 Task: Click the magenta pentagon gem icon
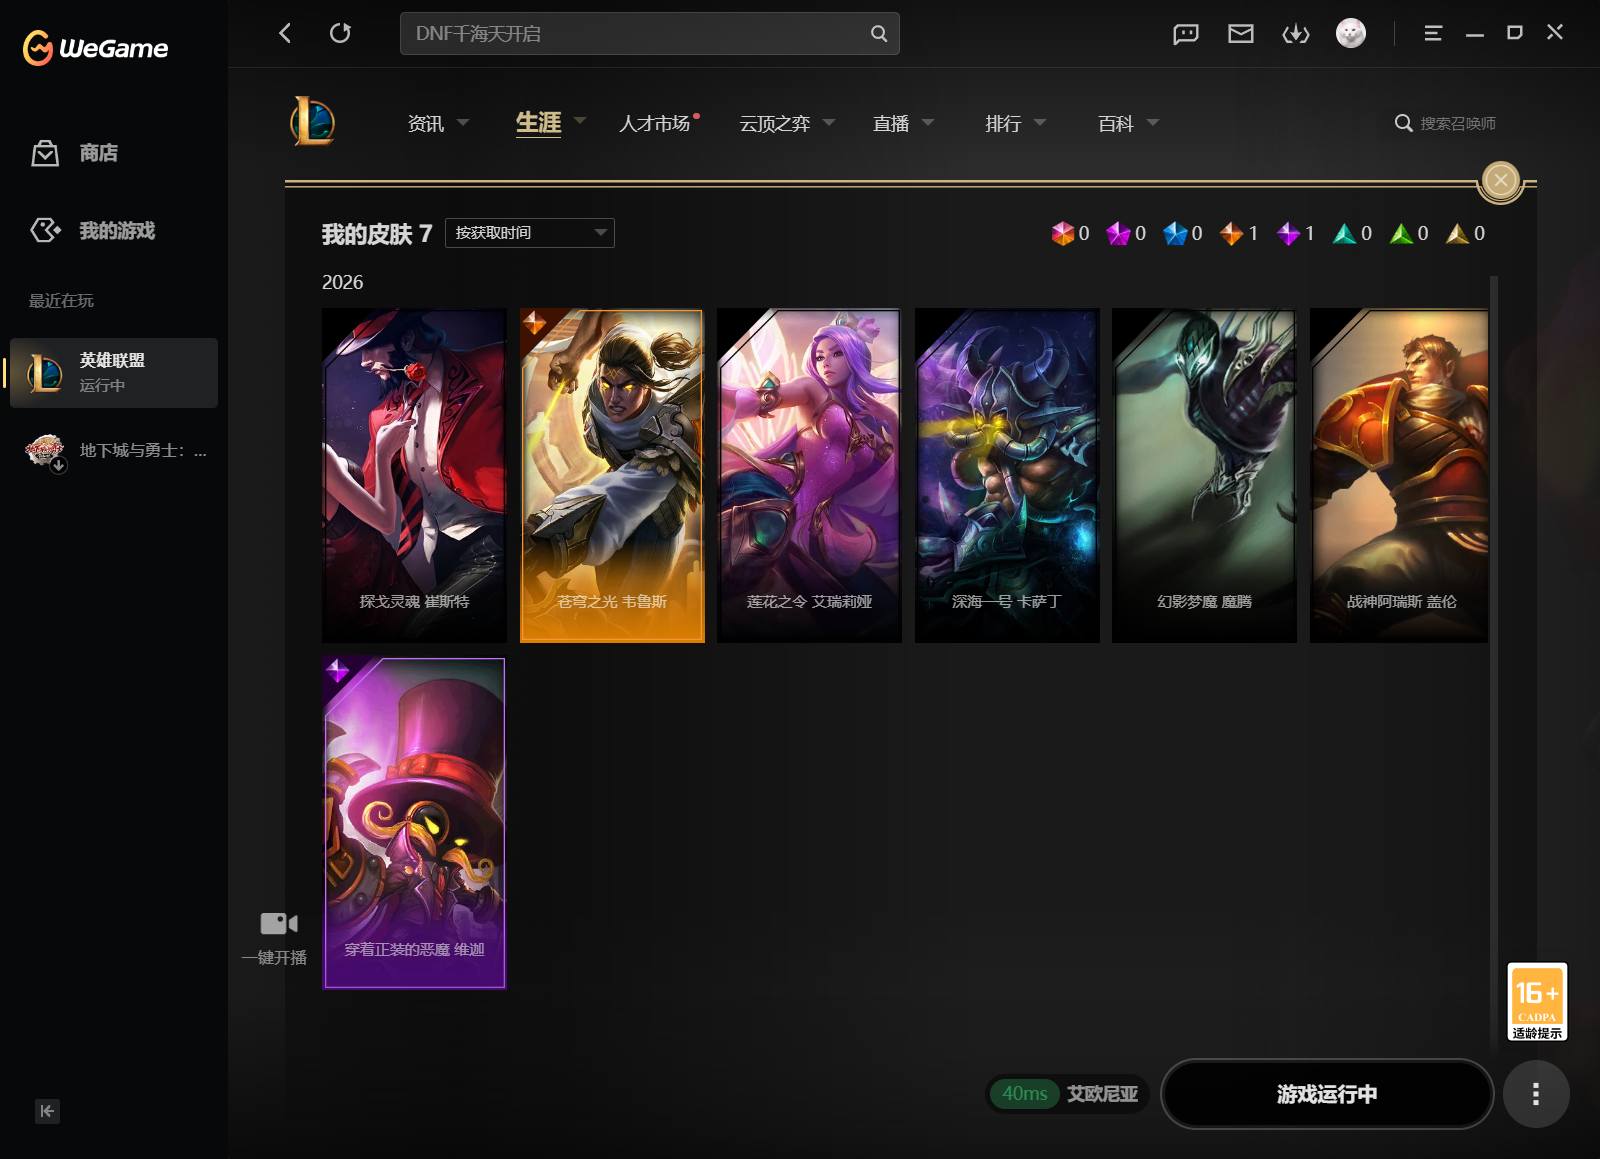click(1118, 233)
